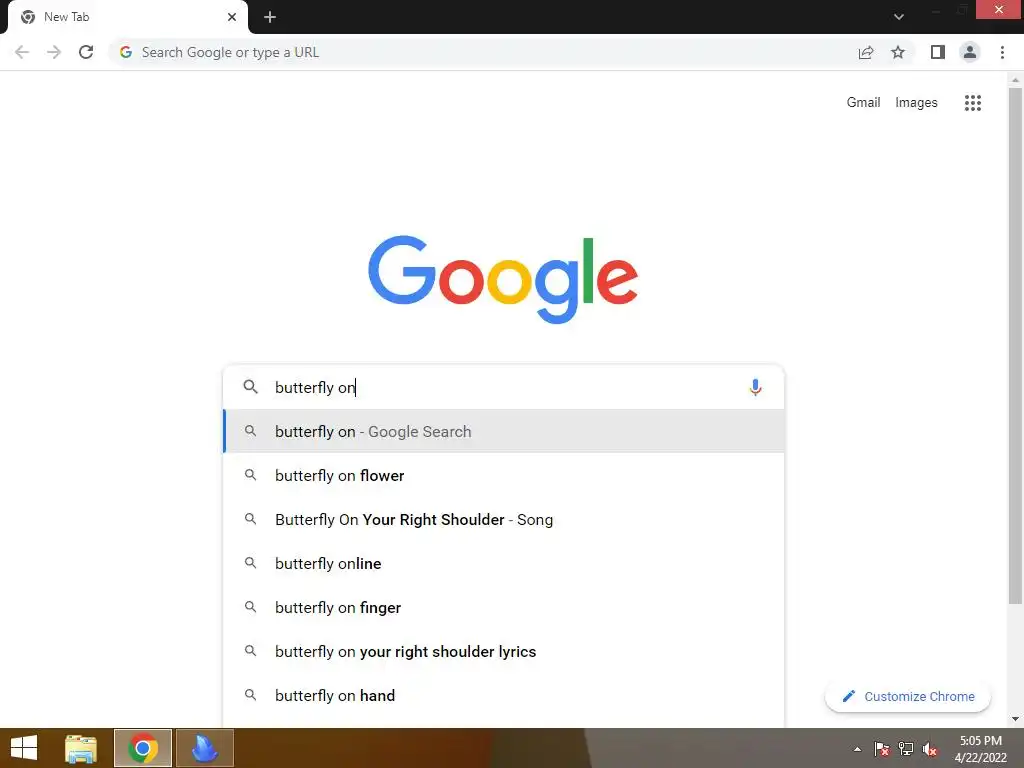Close the New Tab tab

click(232, 17)
